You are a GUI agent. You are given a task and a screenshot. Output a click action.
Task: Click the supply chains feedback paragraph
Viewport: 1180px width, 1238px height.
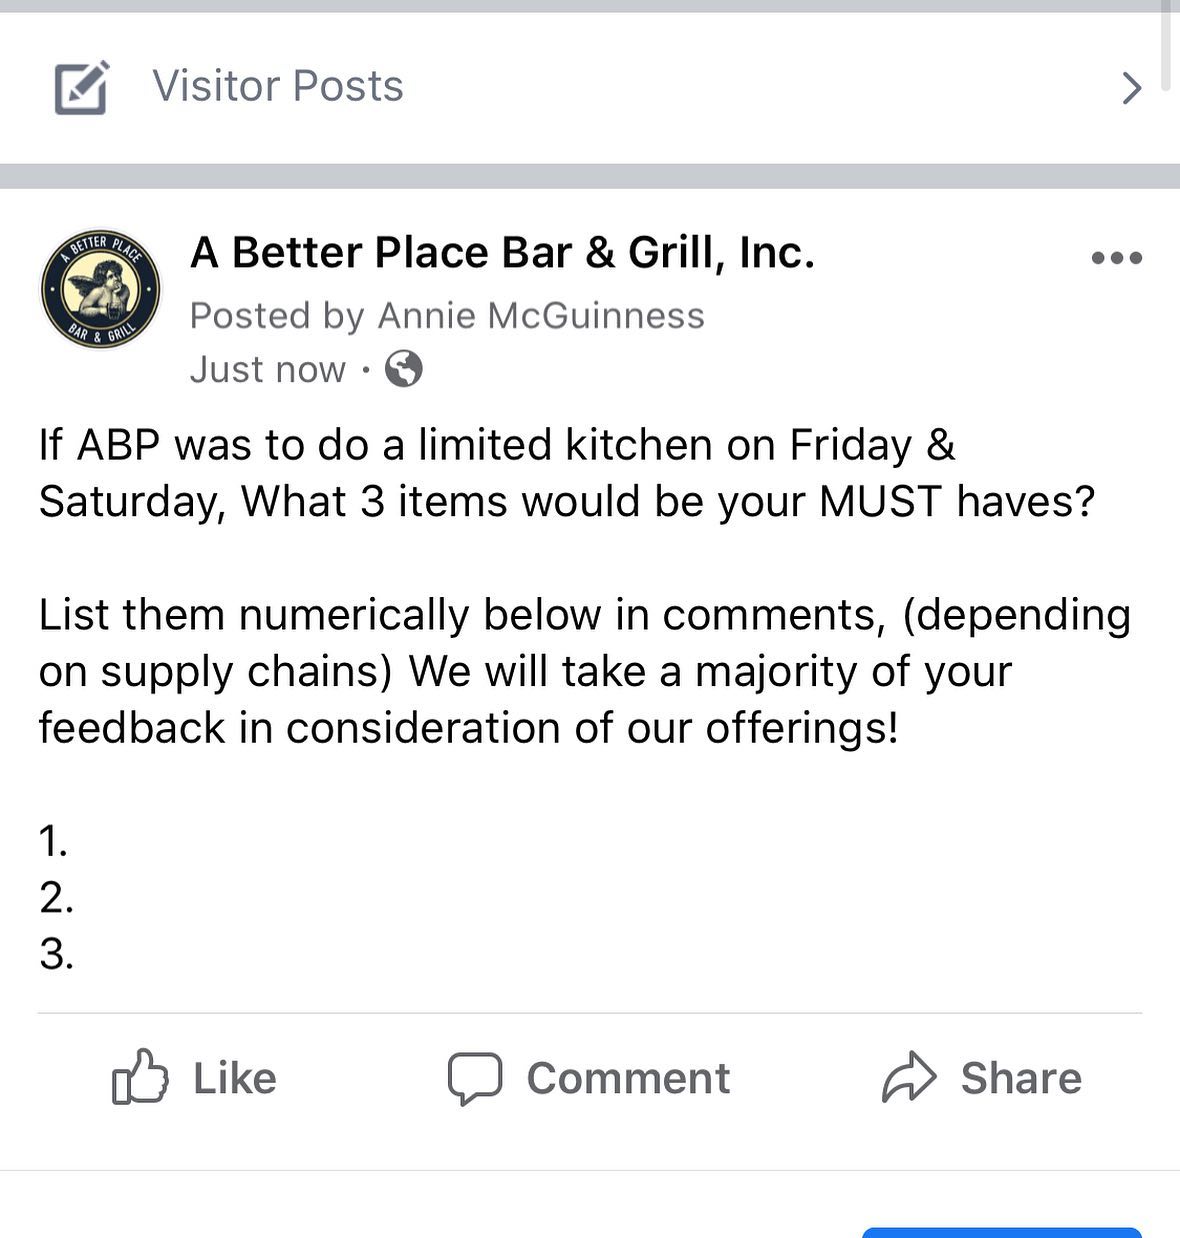pos(584,671)
